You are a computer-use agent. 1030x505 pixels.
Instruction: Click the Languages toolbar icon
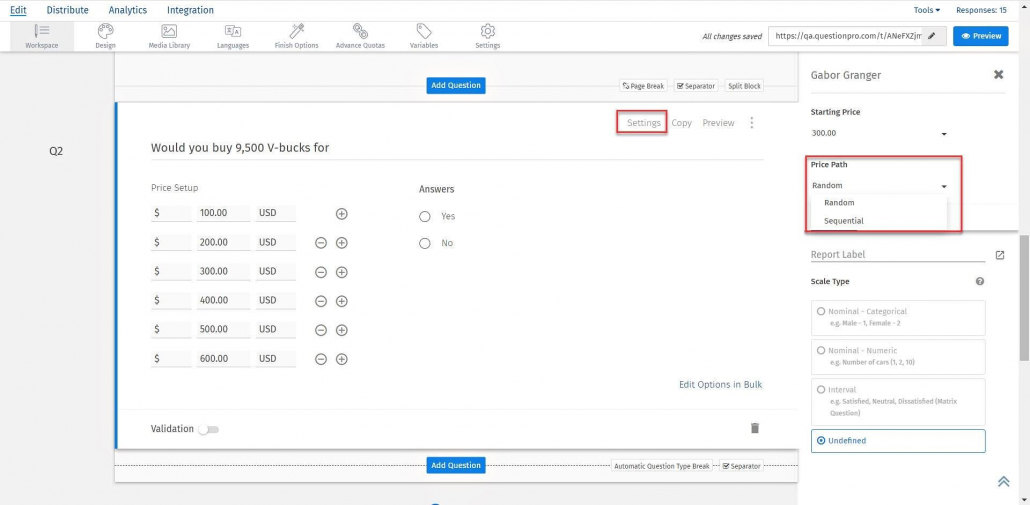click(x=232, y=32)
